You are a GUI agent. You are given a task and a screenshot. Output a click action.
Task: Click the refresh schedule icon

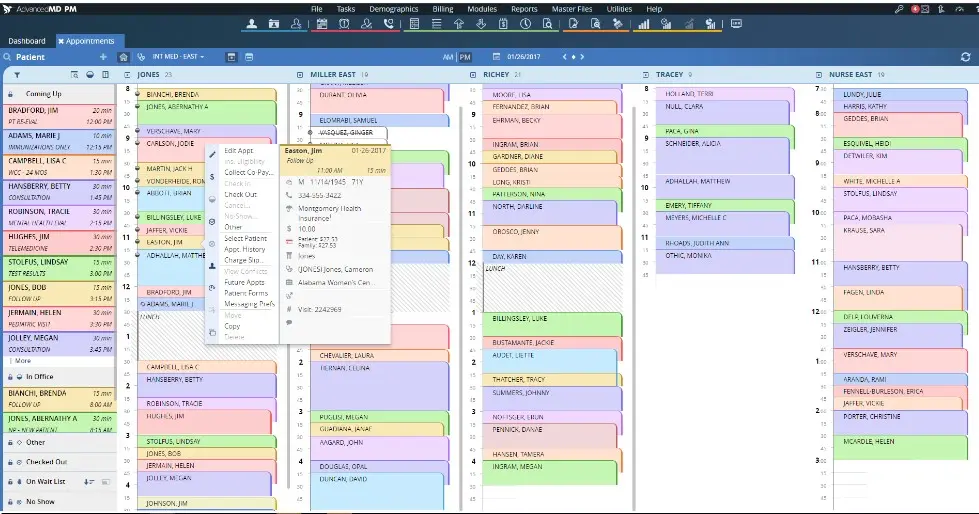click(x=965, y=57)
